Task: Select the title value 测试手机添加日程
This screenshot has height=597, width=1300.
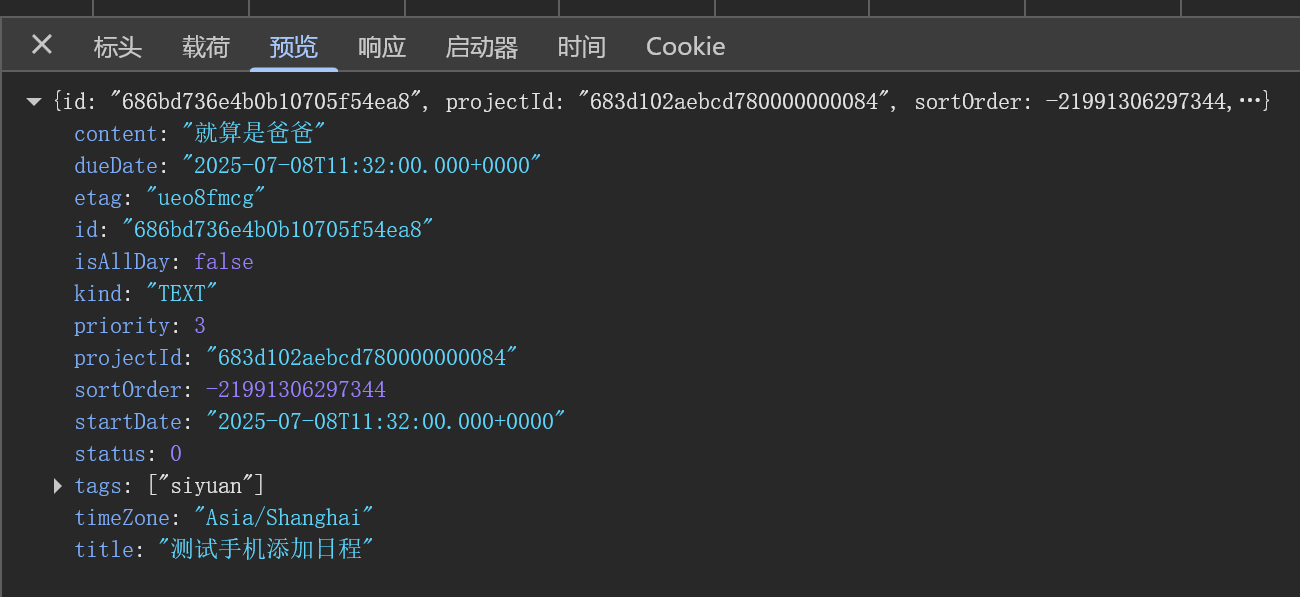Action: (266, 550)
